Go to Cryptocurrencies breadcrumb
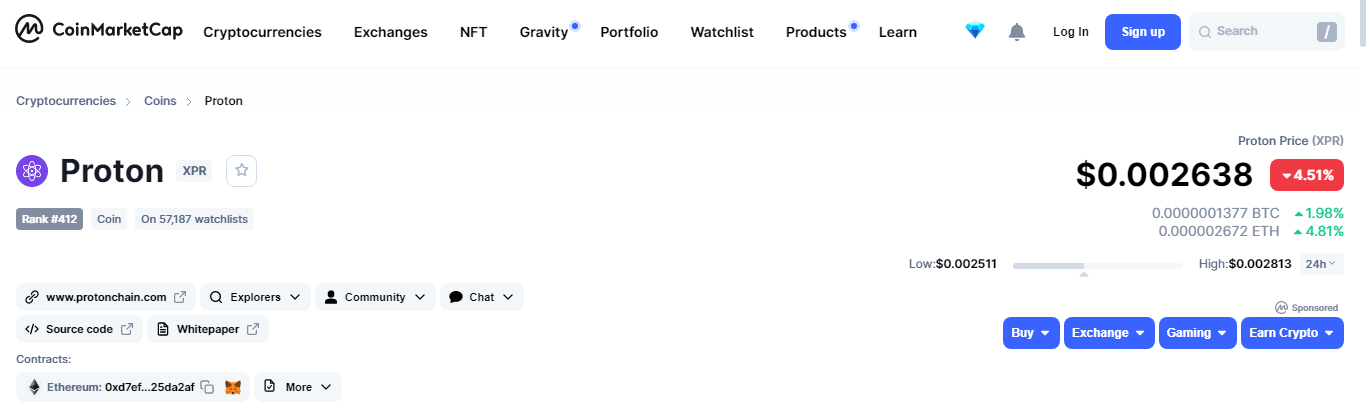This screenshot has width=1366, height=411. click(66, 101)
